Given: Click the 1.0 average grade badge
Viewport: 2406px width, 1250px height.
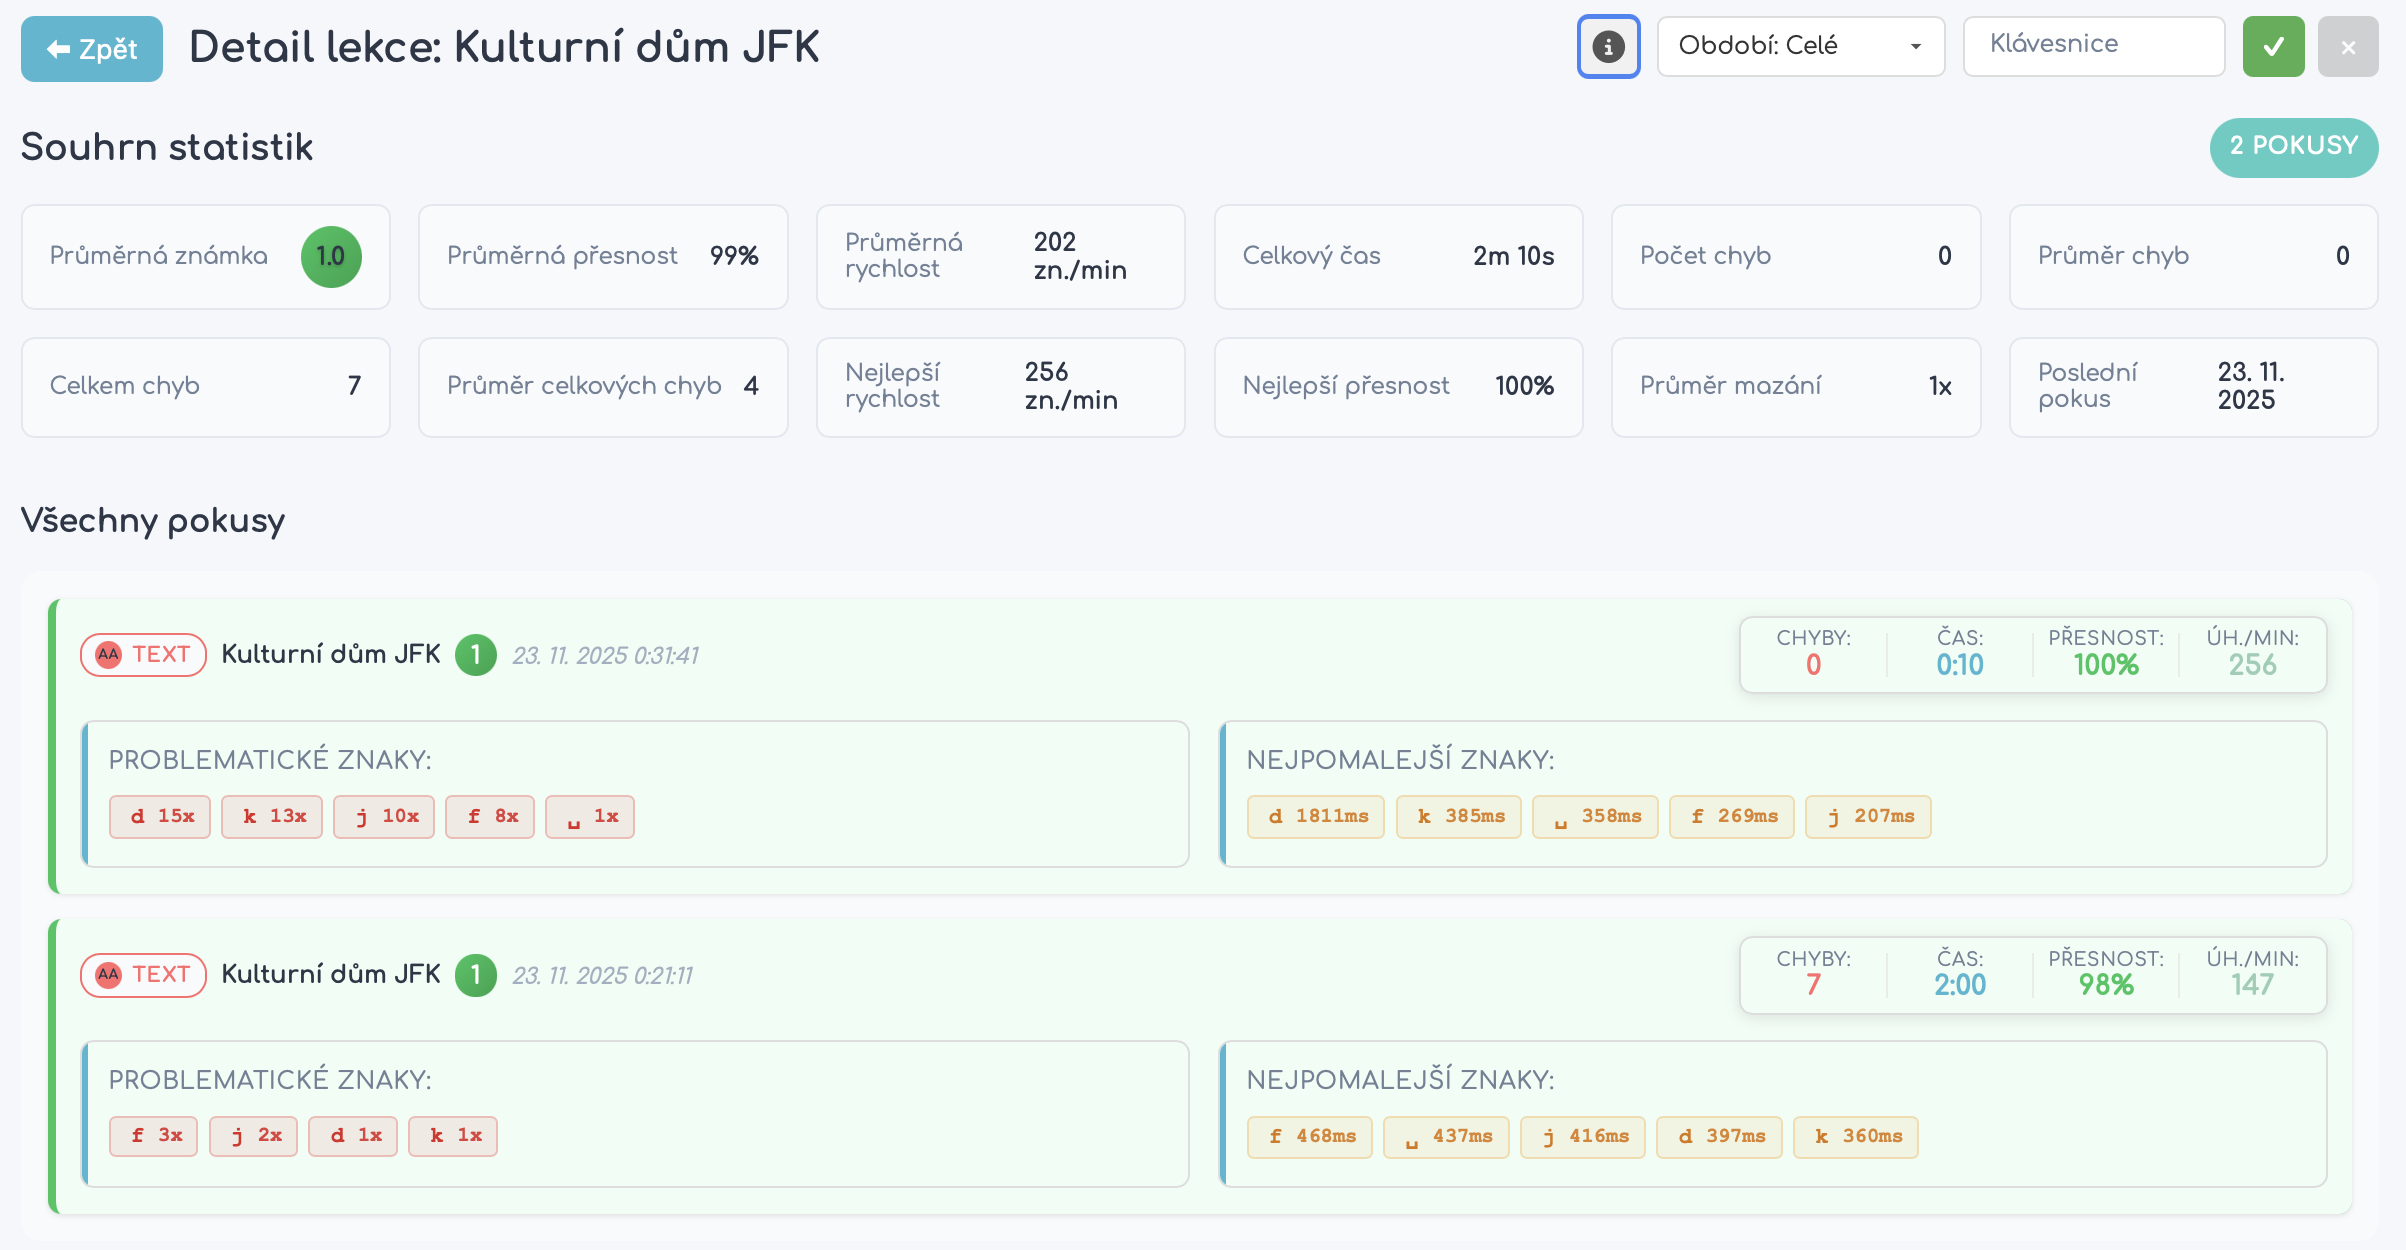Looking at the screenshot, I should tap(331, 257).
